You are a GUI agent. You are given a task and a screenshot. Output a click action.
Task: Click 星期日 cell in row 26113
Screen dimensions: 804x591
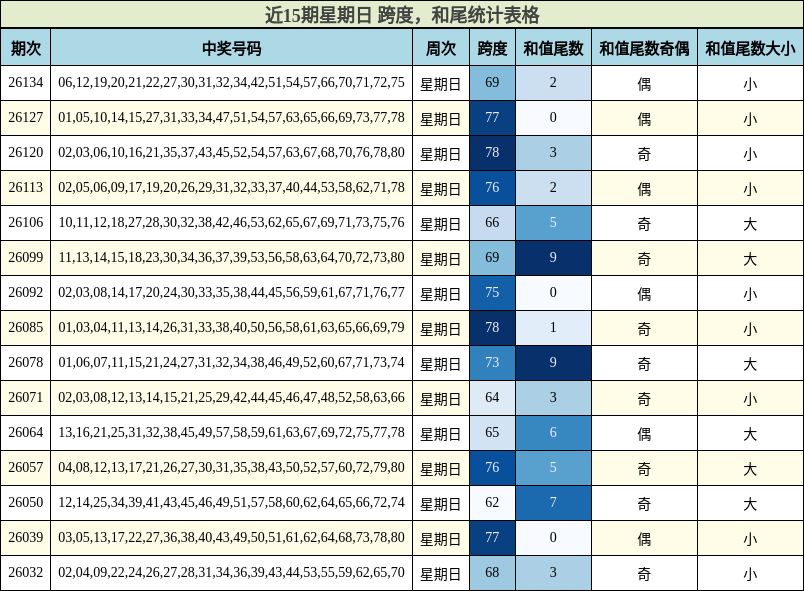click(x=441, y=188)
